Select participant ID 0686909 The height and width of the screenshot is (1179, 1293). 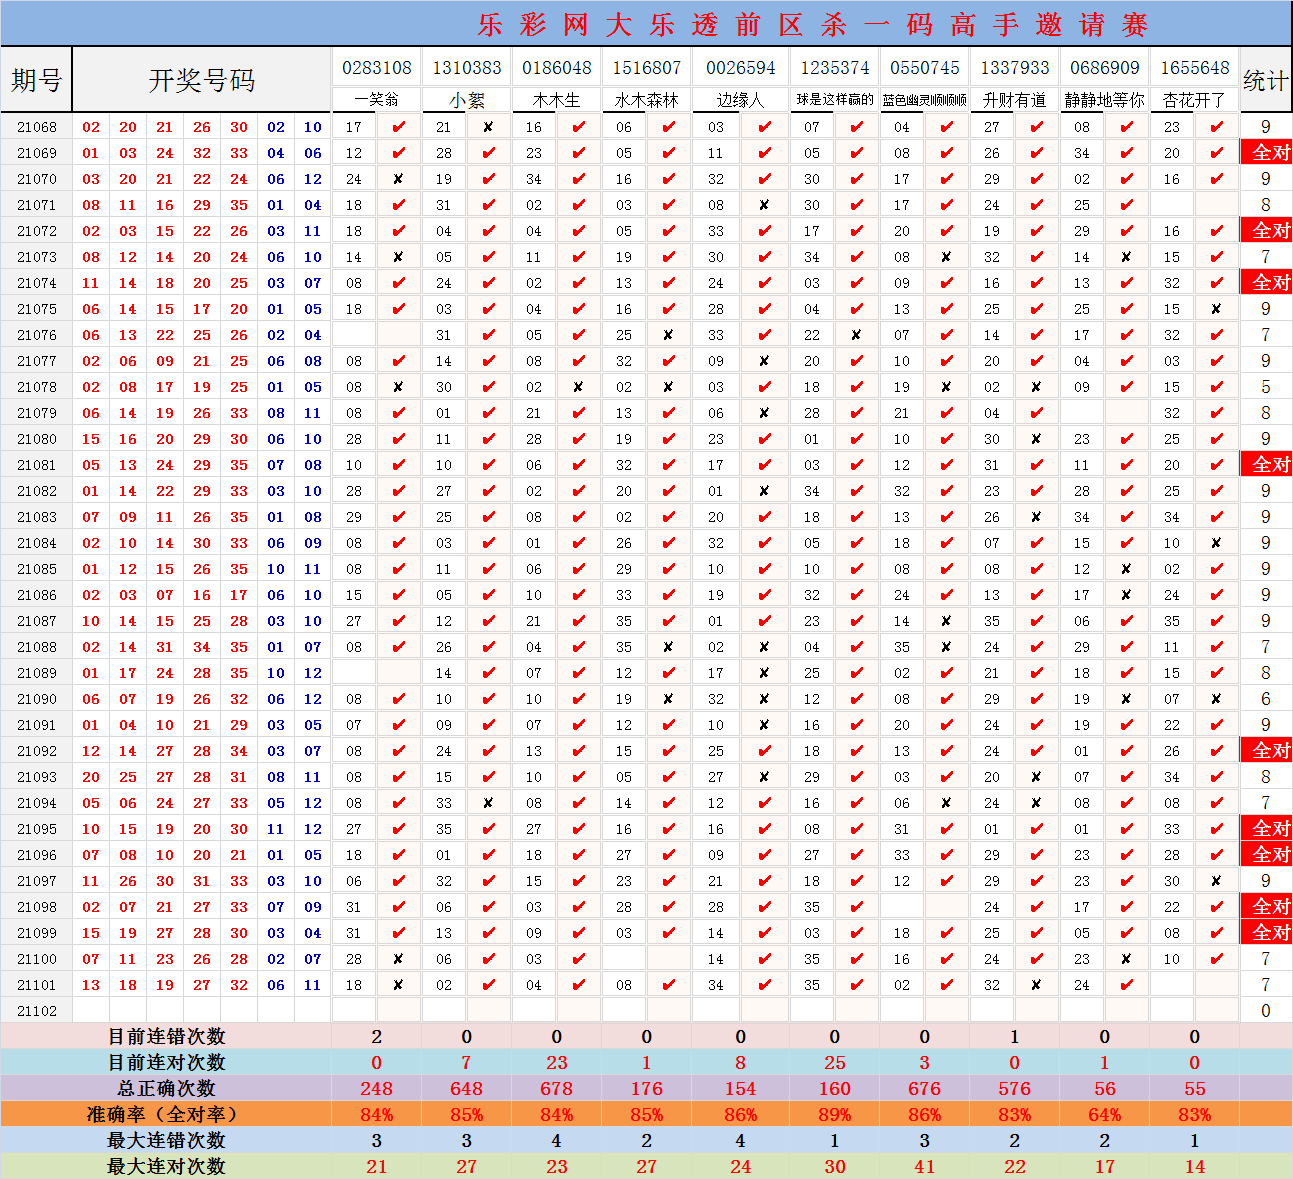(x=1104, y=67)
